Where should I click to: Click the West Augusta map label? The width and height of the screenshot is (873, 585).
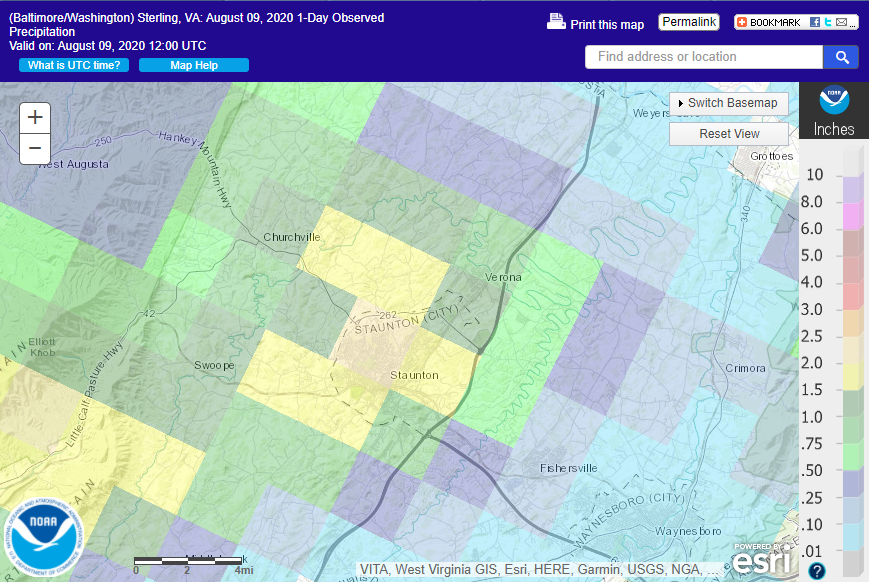tap(75, 165)
